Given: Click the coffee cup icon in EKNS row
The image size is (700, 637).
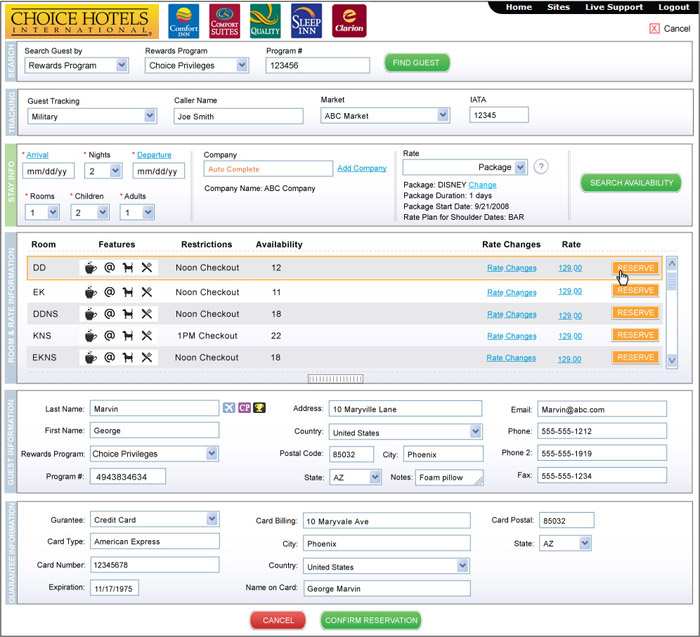Looking at the screenshot, I should [x=91, y=358].
